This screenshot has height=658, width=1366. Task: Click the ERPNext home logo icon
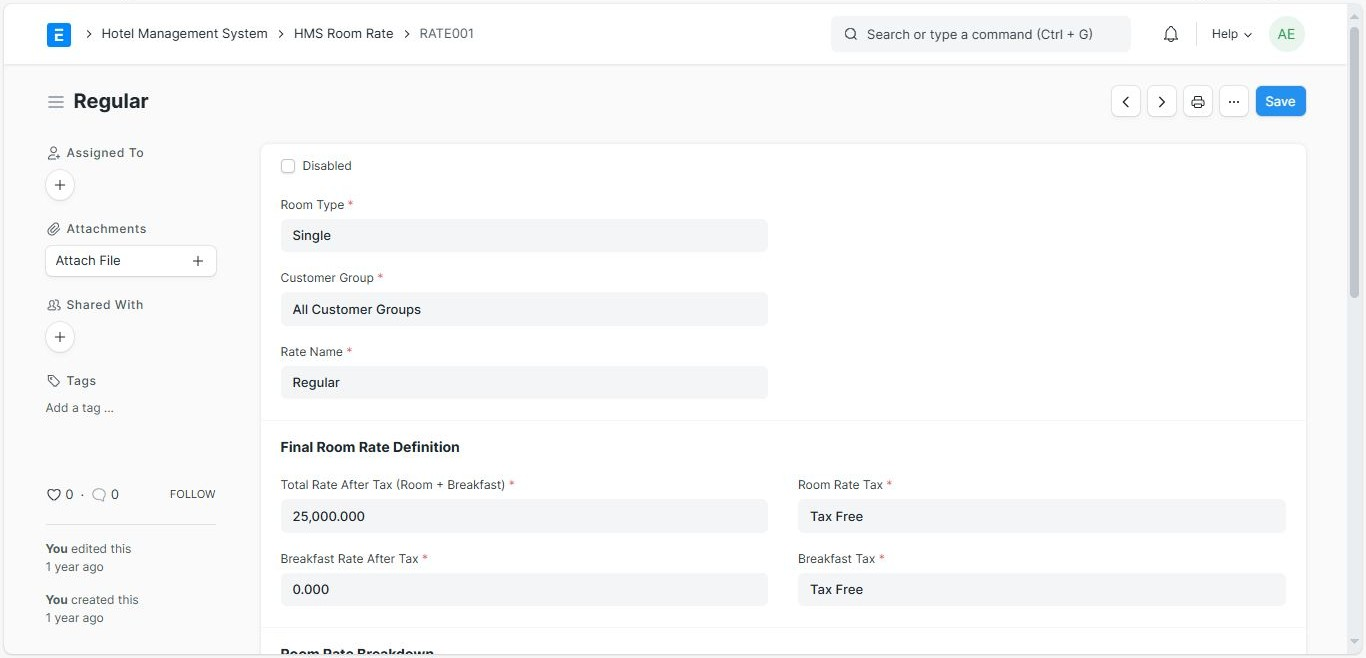point(59,35)
